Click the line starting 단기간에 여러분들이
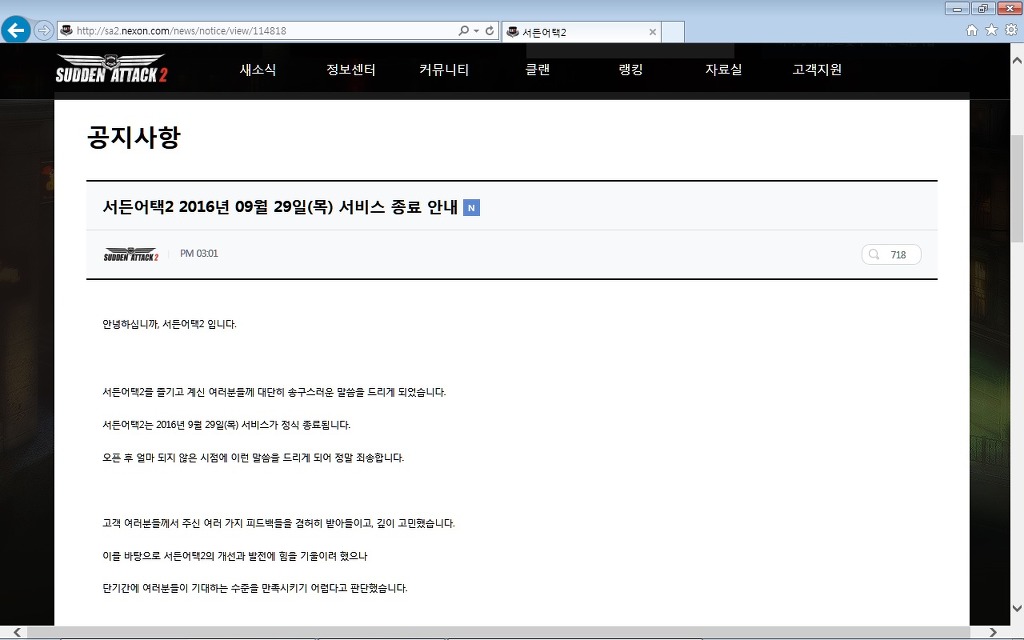This screenshot has width=1024, height=640. point(255,588)
